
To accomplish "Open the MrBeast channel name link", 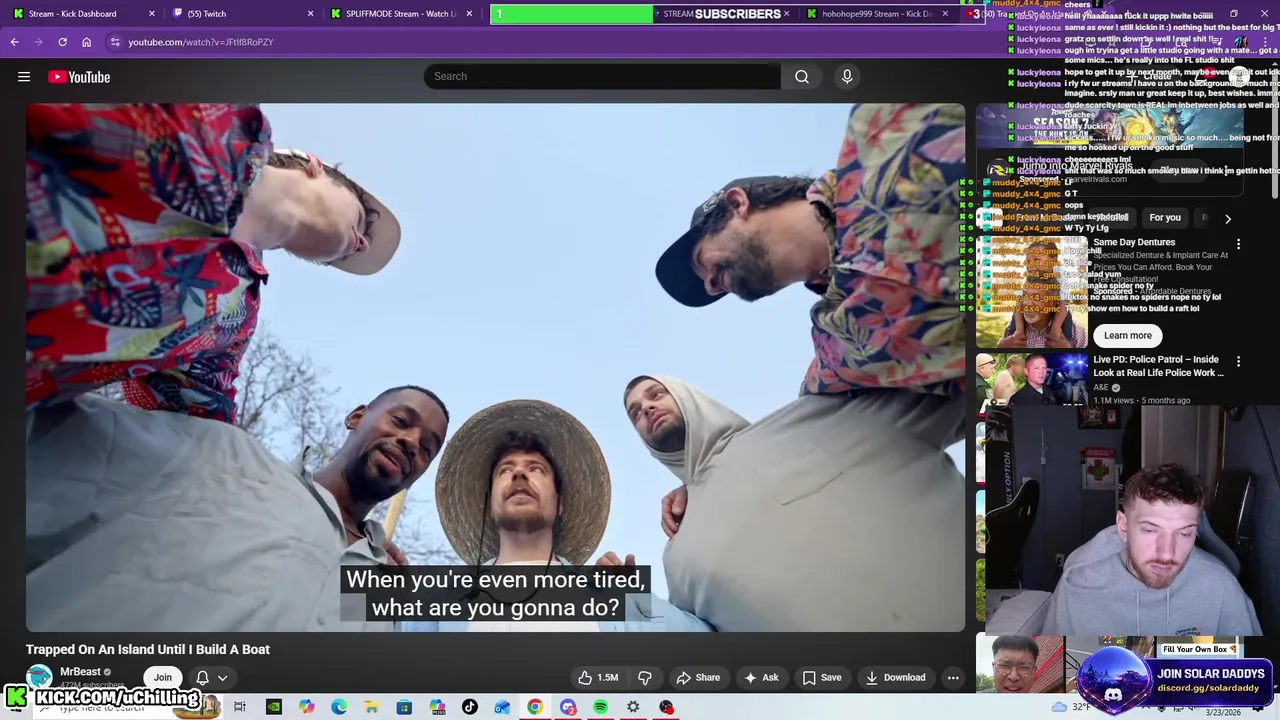I will pos(80,672).
